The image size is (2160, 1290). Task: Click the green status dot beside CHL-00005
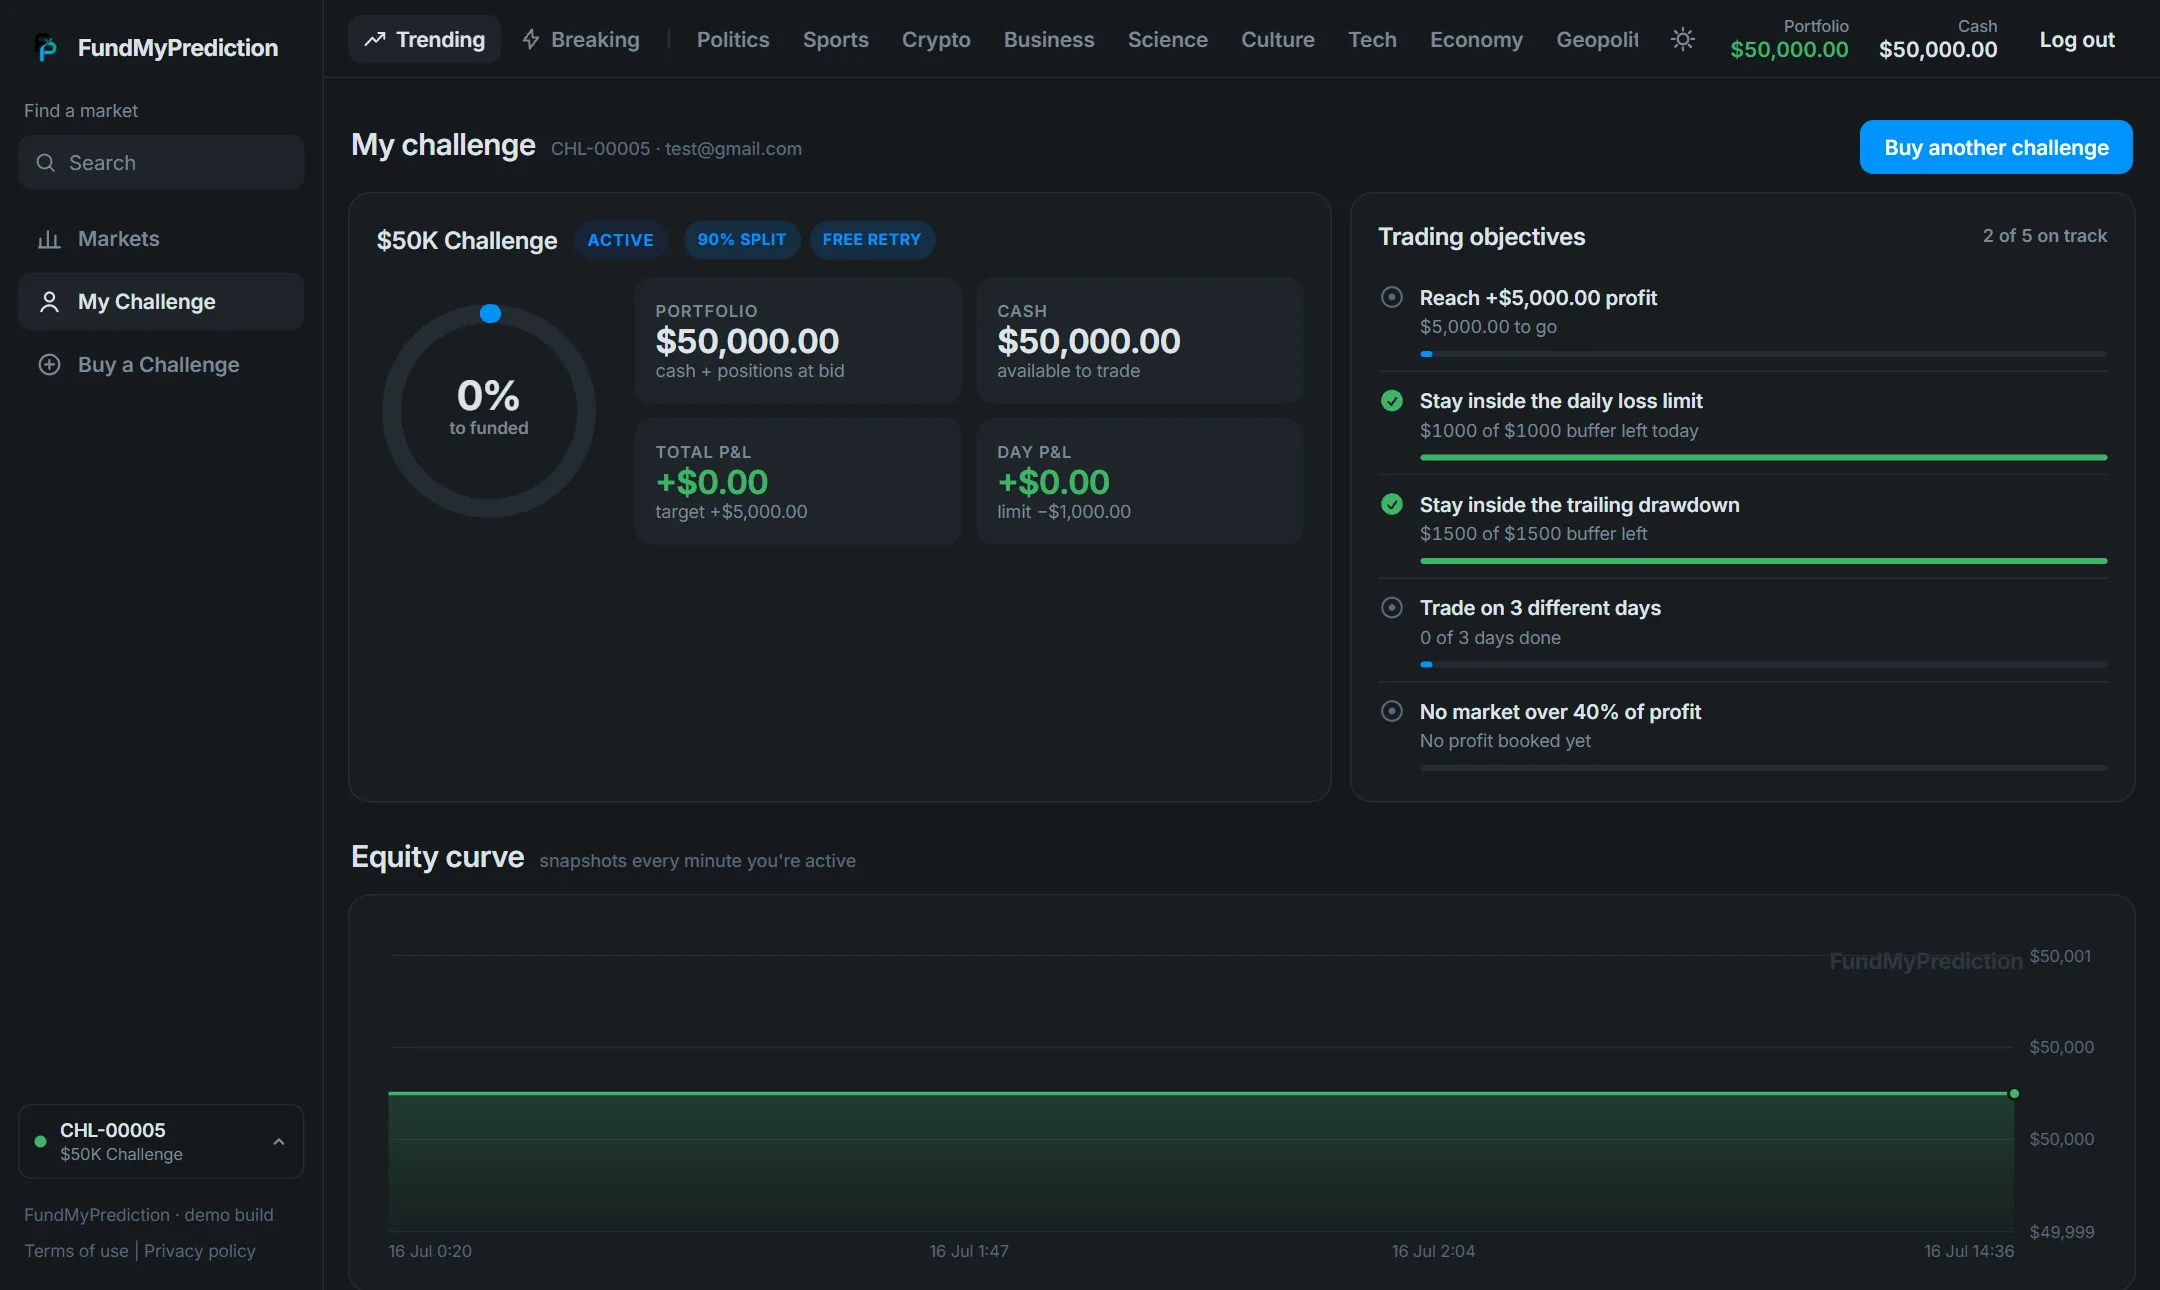point(40,1141)
